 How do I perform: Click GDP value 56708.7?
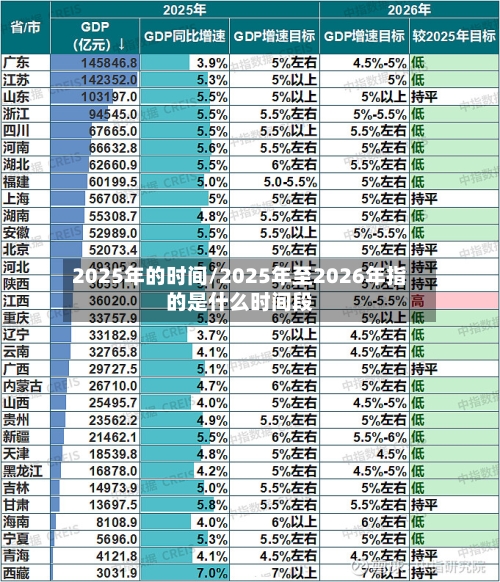click(x=95, y=199)
